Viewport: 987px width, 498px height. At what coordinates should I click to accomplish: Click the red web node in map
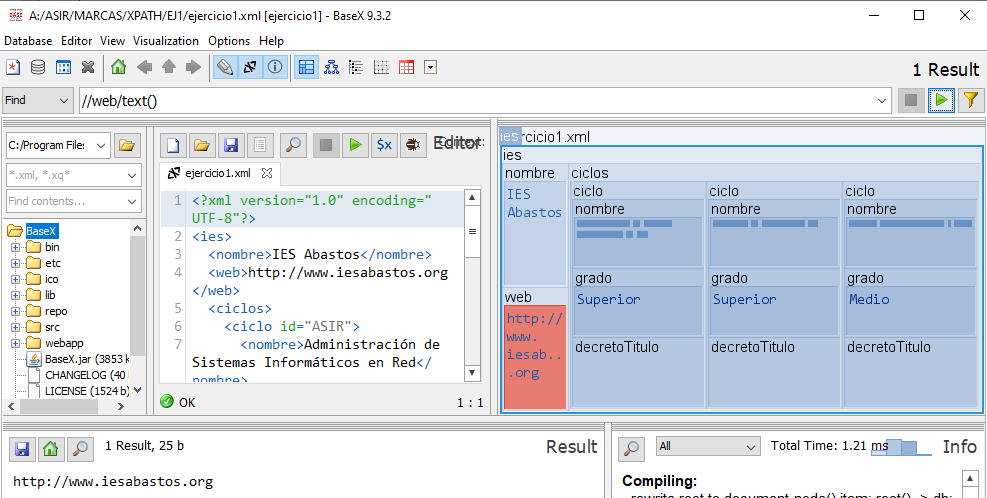pyautogui.click(x=535, y=357)
